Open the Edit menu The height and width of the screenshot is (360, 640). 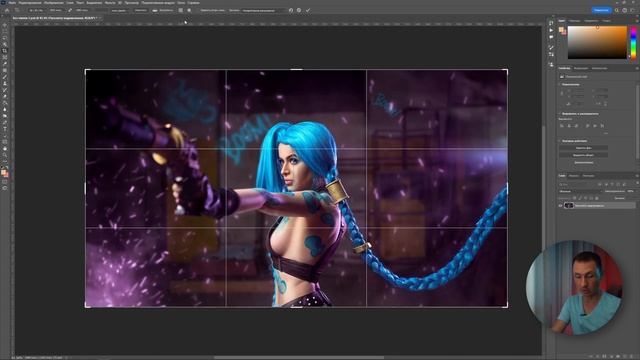coord(30,2)
